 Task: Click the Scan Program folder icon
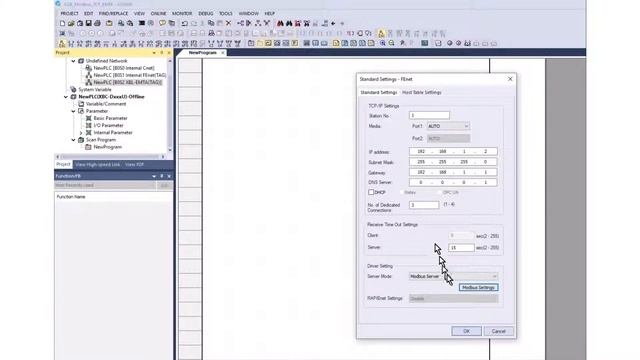(x=81, y=140)
